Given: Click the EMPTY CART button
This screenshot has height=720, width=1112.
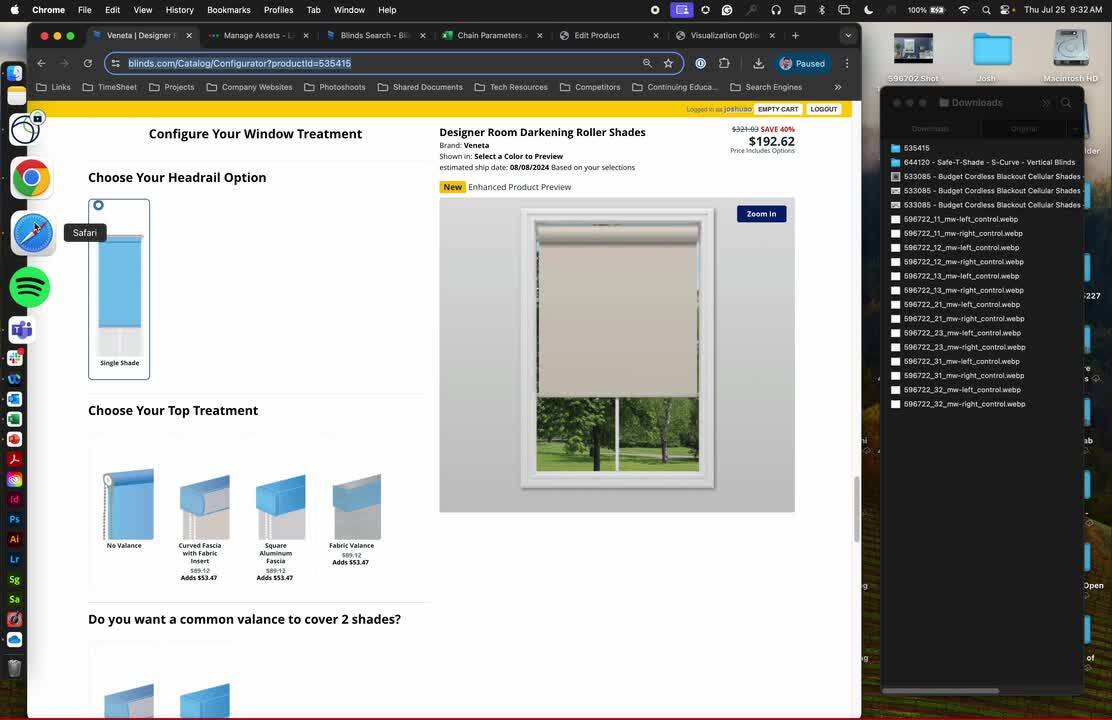Looking at the screenshot, I should pyautogui.click(x=778, y=109).
